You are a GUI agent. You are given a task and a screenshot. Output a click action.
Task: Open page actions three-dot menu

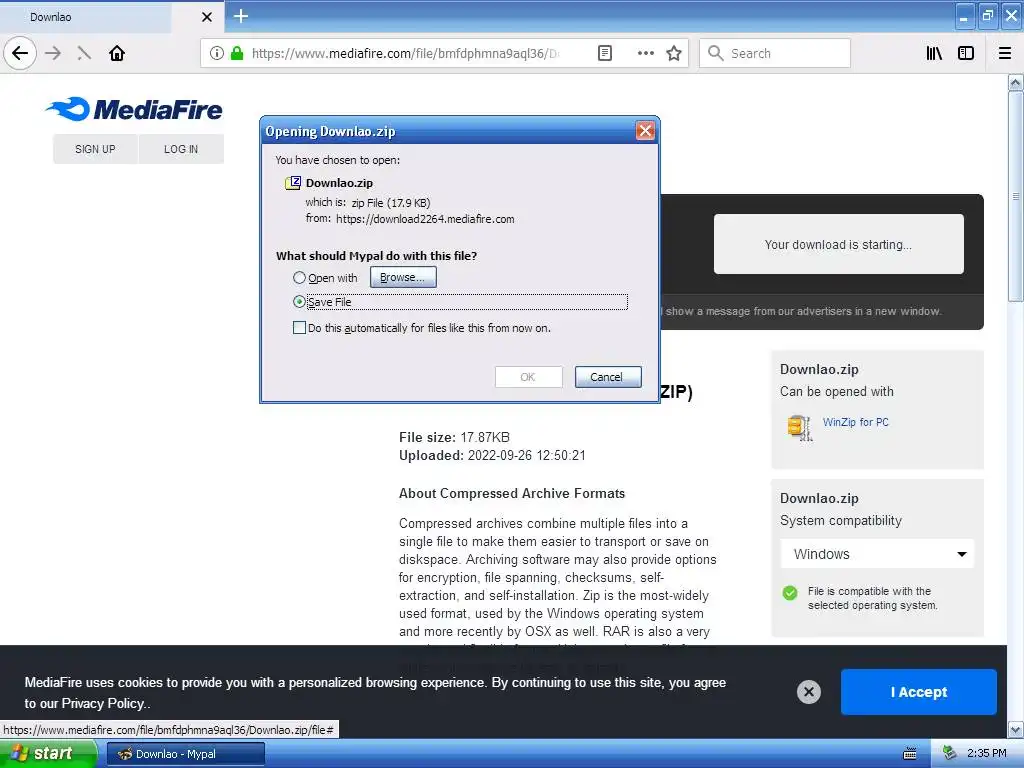645,53
